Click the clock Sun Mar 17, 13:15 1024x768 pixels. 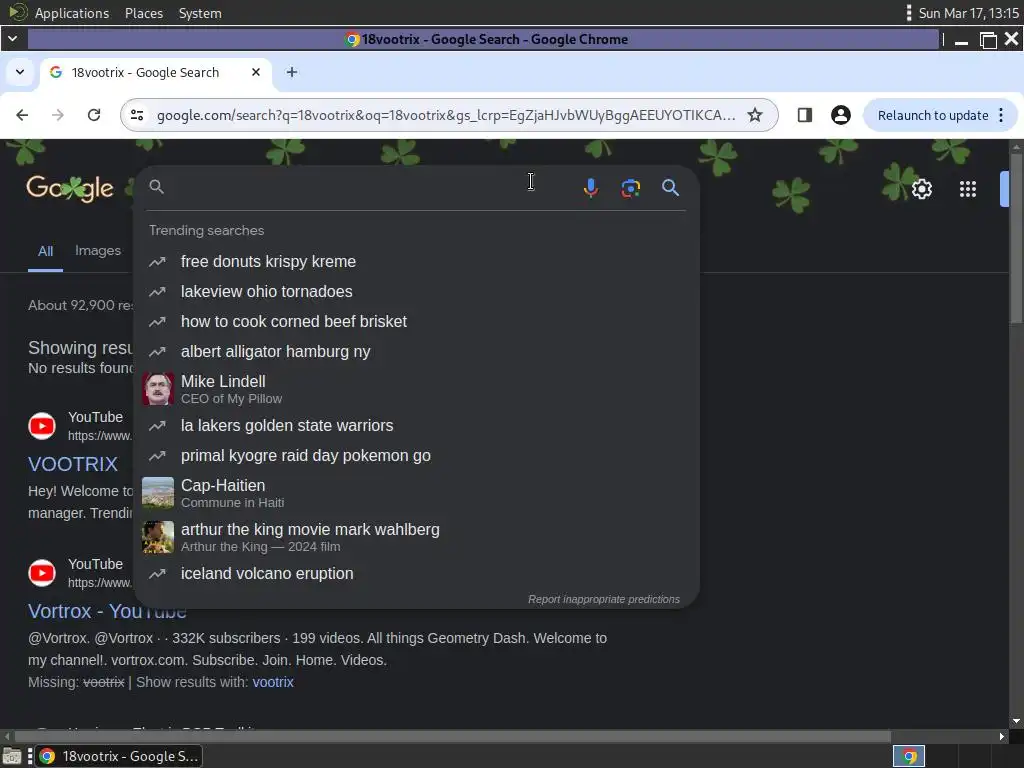point(968,13)
